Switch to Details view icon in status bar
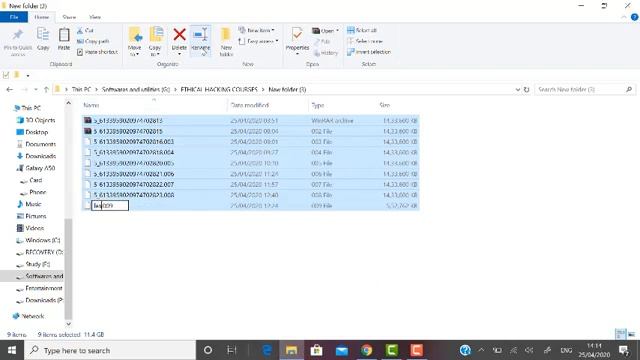Image resolution: width=640 pixels, height=360 pixels. [620, 334]
